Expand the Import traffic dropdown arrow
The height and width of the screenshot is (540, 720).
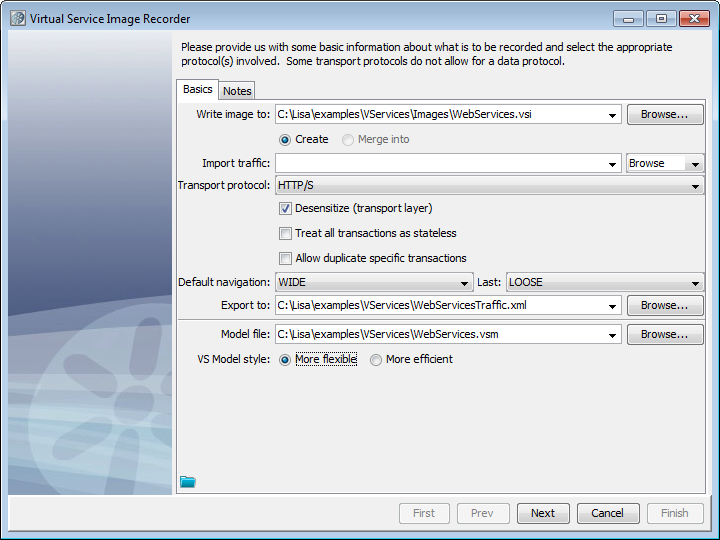(x=612, y=164)
